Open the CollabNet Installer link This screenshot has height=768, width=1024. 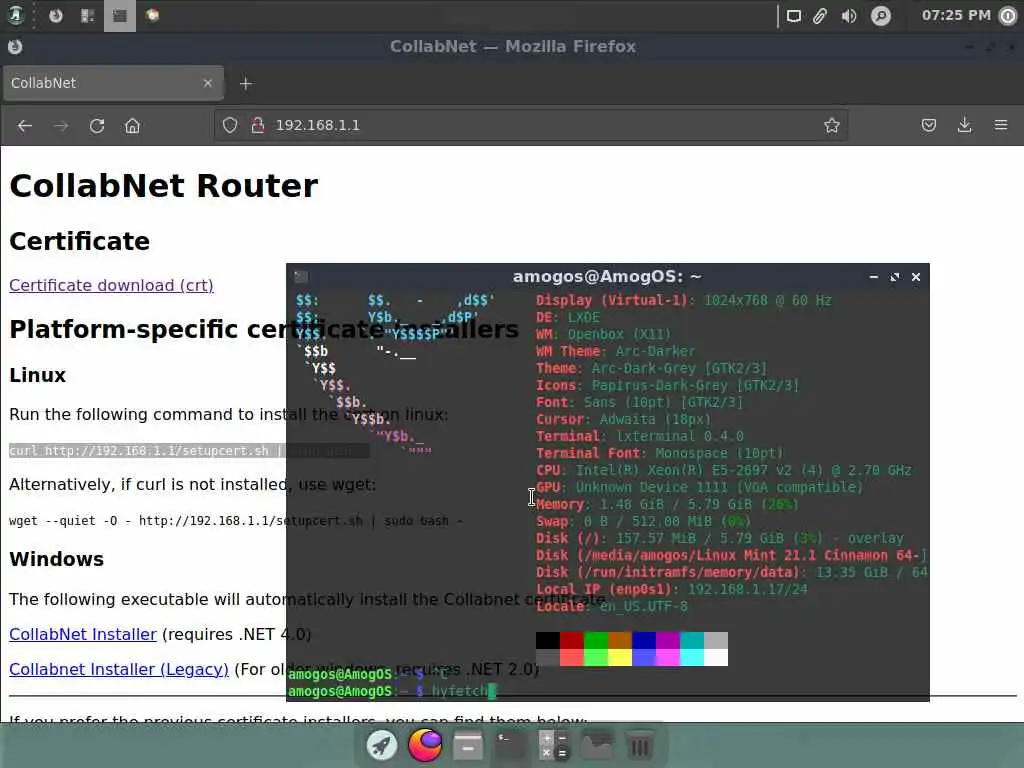click(x=83, y=634)
